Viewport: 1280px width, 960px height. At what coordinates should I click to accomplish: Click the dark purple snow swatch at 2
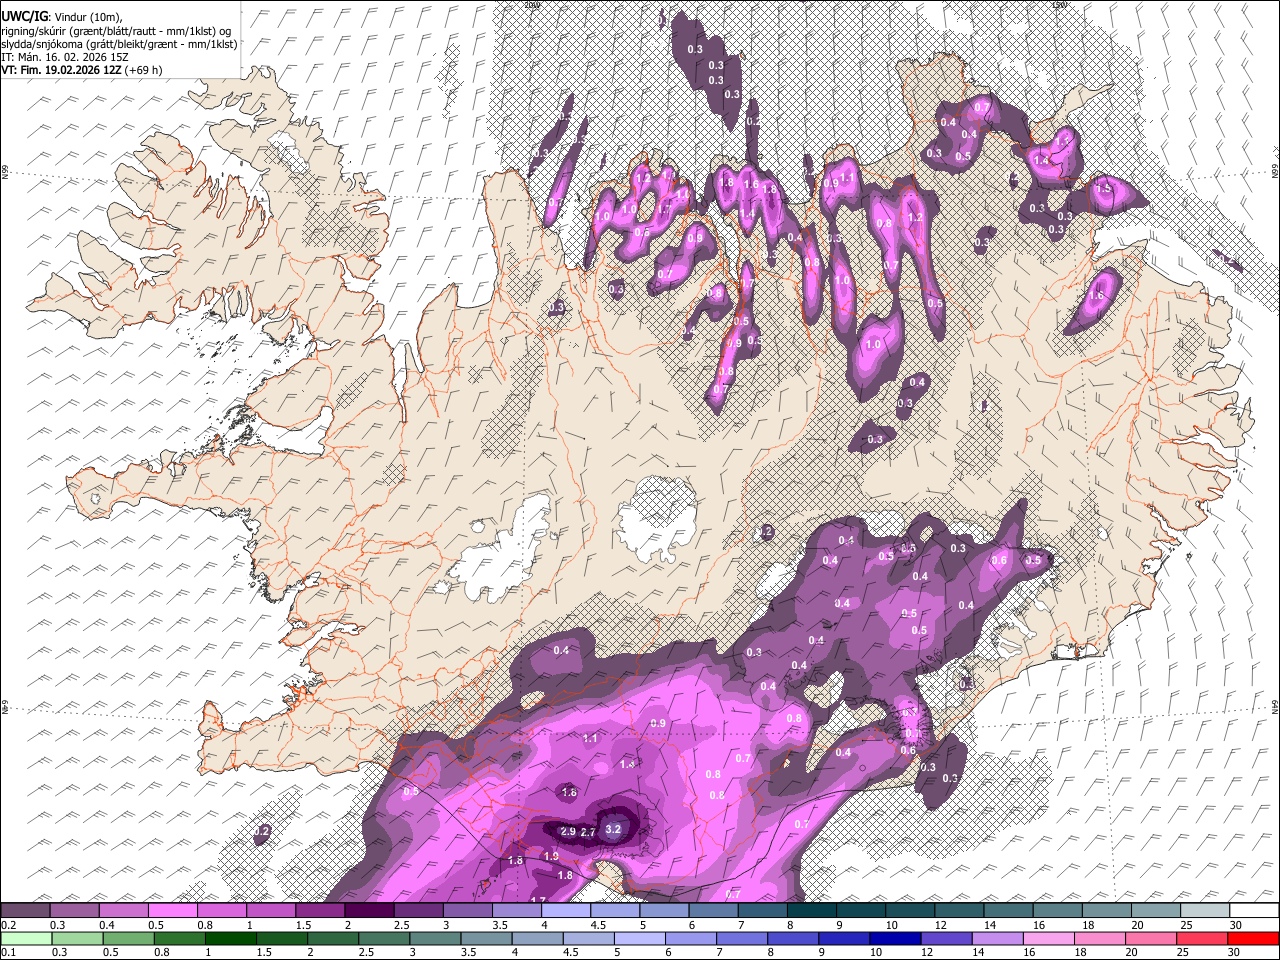[368, 910]
